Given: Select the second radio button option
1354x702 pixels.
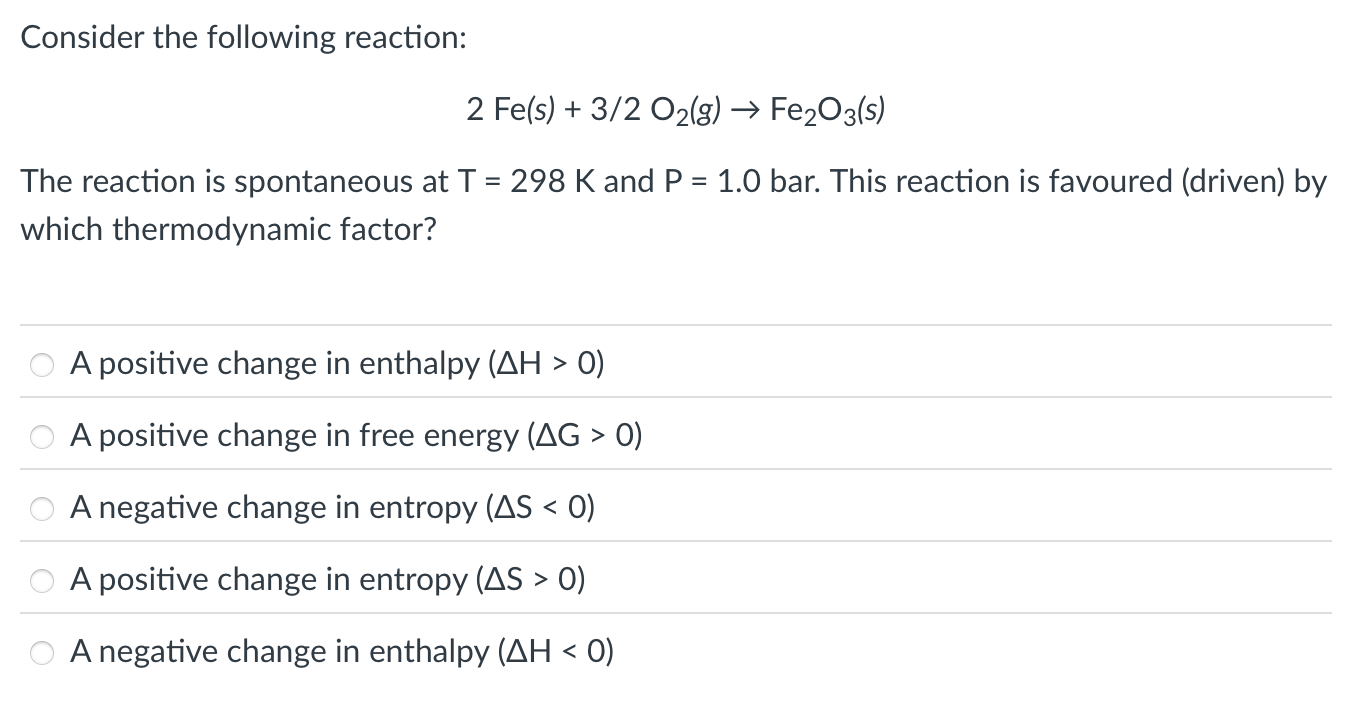Looking at the screenshot, I should (41, 436).
